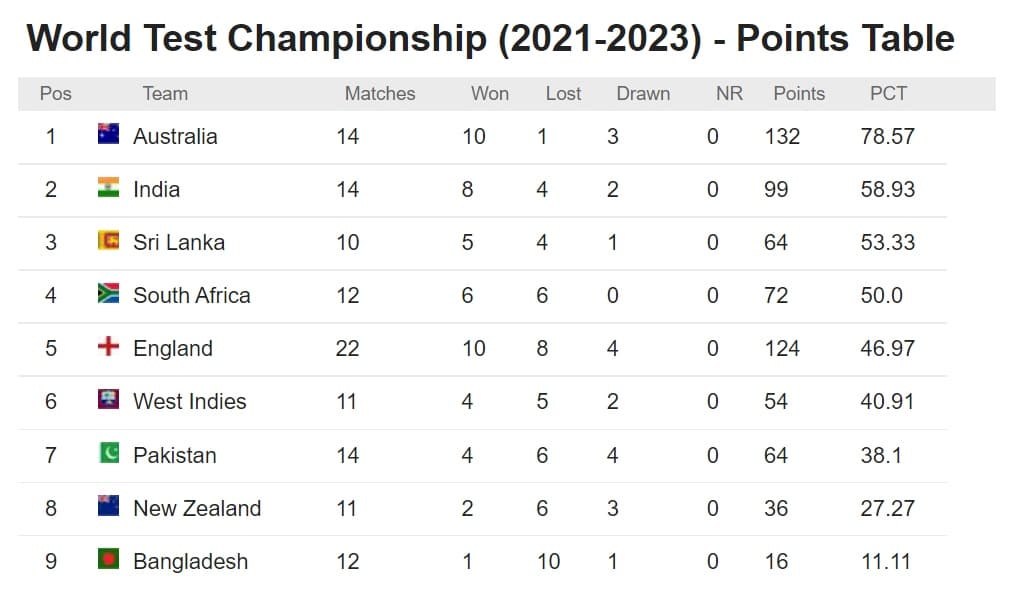Open the India team name
The width and height of the screenshot is (1013, 615).
tap(157, 189)
